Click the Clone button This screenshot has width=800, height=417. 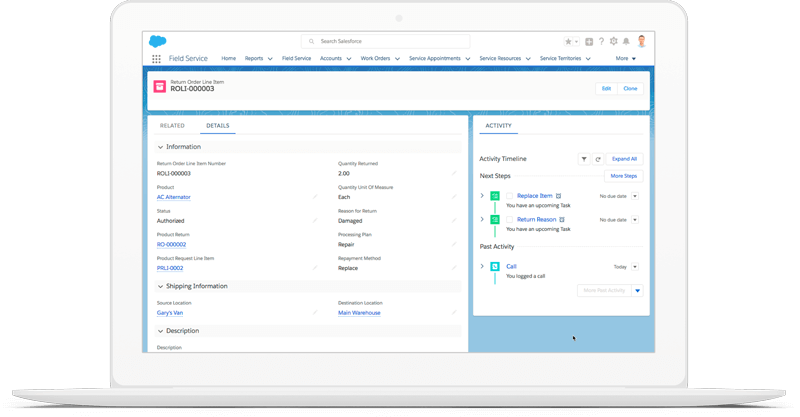pos(630,89)
